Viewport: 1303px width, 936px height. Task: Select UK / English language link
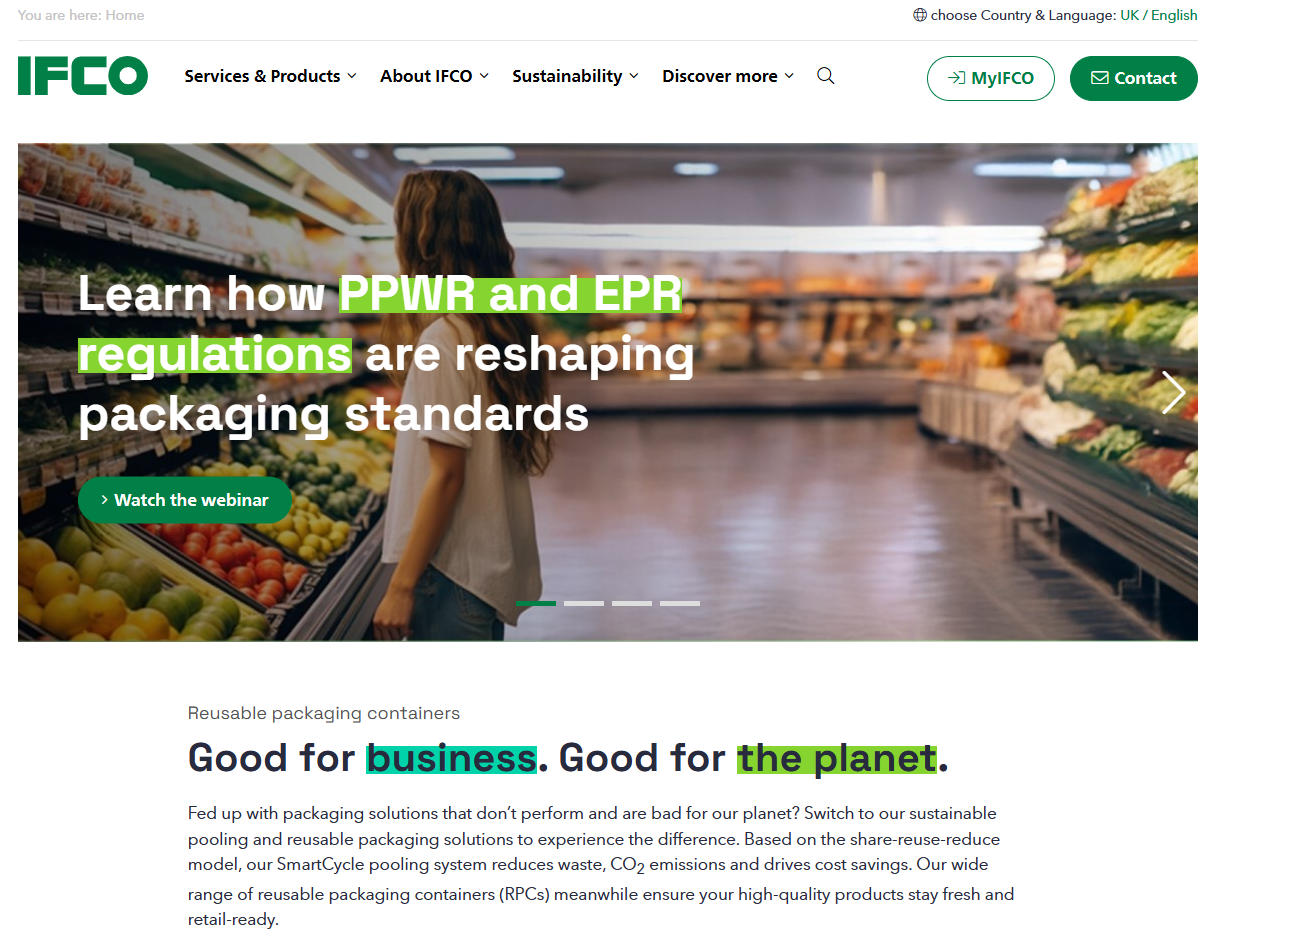[1159, 15]
